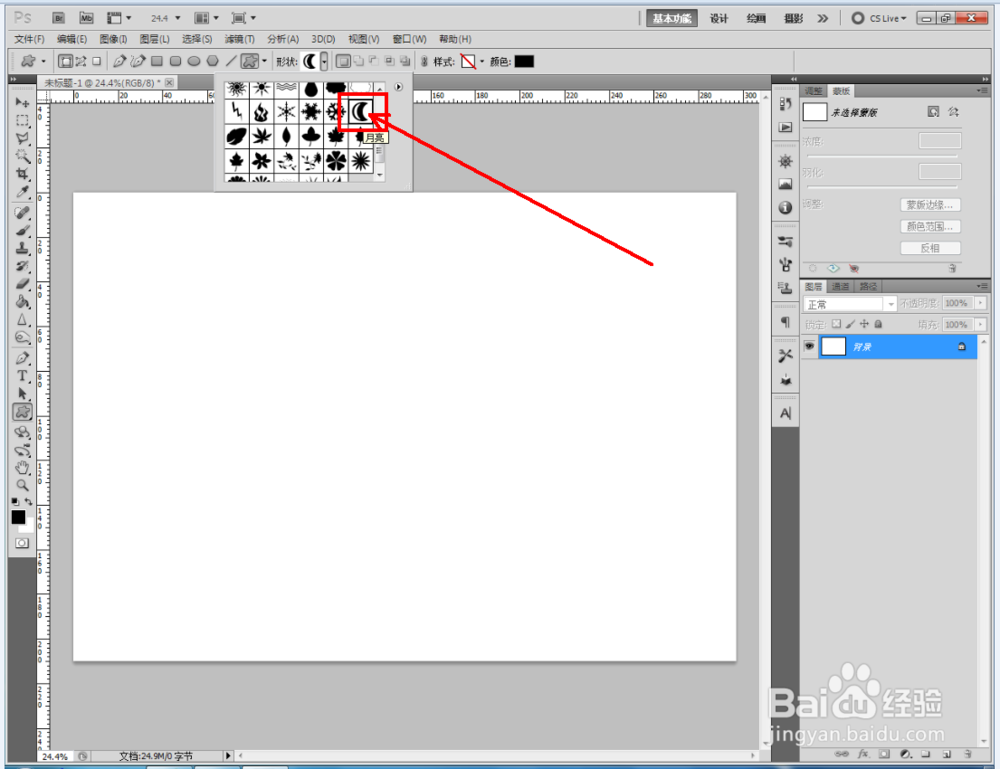Select the Sharpen/Blur triangle tool
1000x769 pixels.
(22, 319)
